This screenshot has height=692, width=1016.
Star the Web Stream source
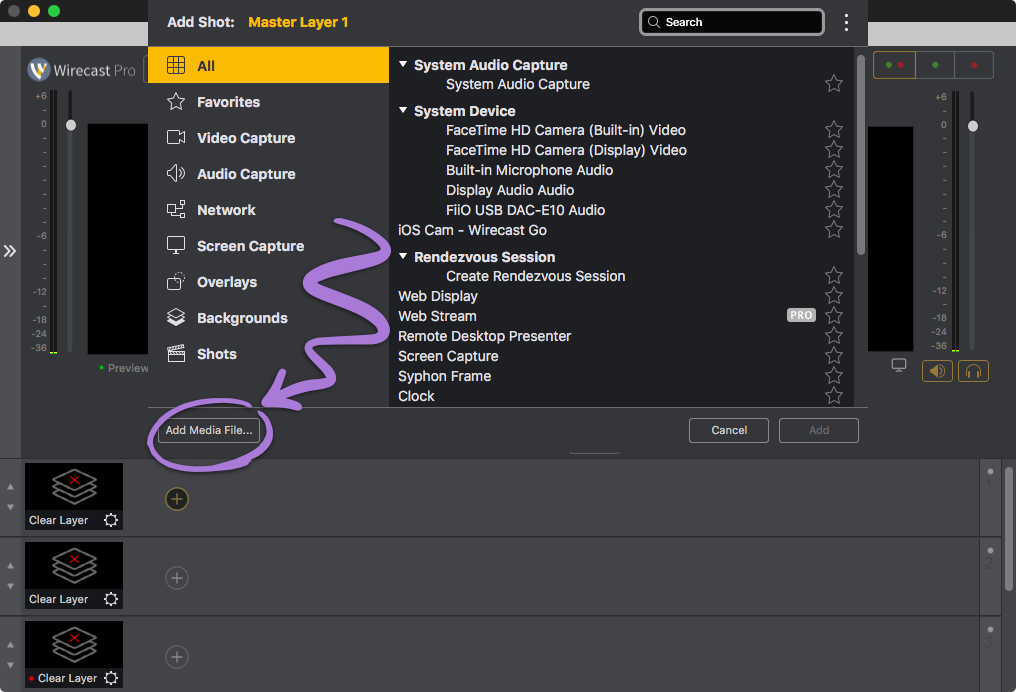pyautogui.click(x=834, y=316)
